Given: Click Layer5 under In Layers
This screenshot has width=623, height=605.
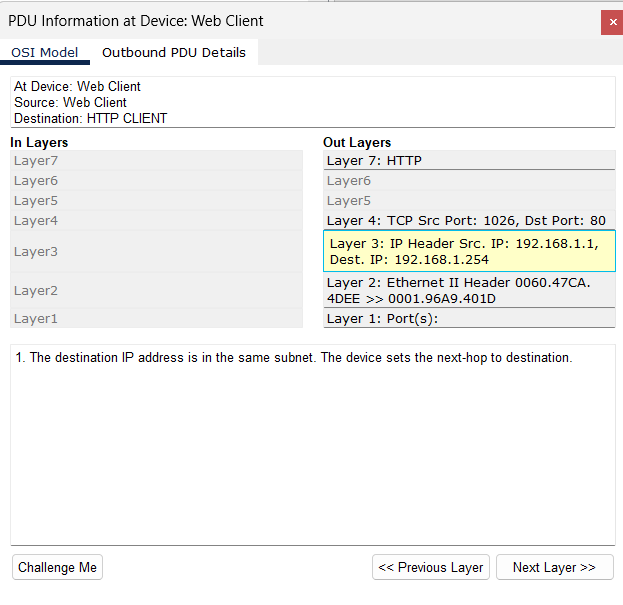Looking at the screenshot, I should [157, 201].
